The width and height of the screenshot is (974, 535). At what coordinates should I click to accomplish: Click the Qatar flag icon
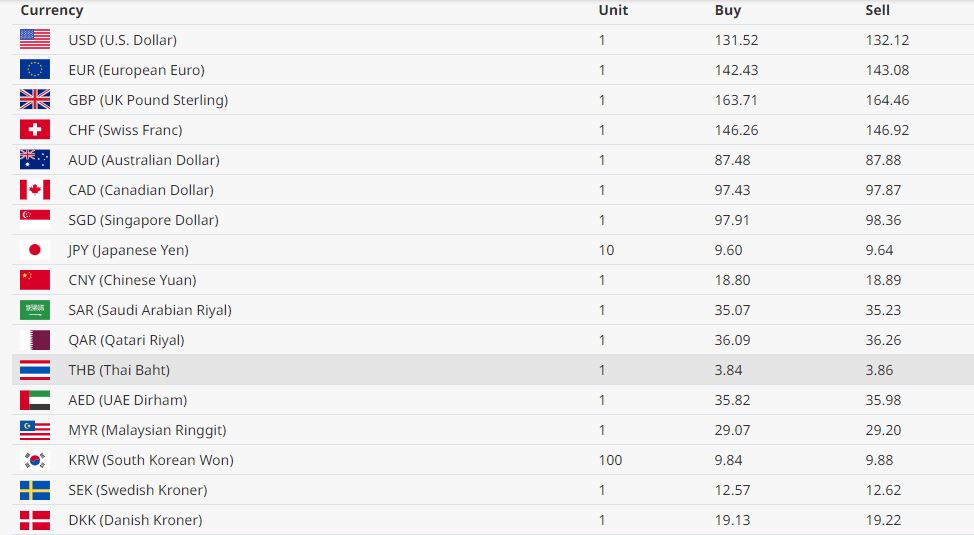tap(35, 340)
